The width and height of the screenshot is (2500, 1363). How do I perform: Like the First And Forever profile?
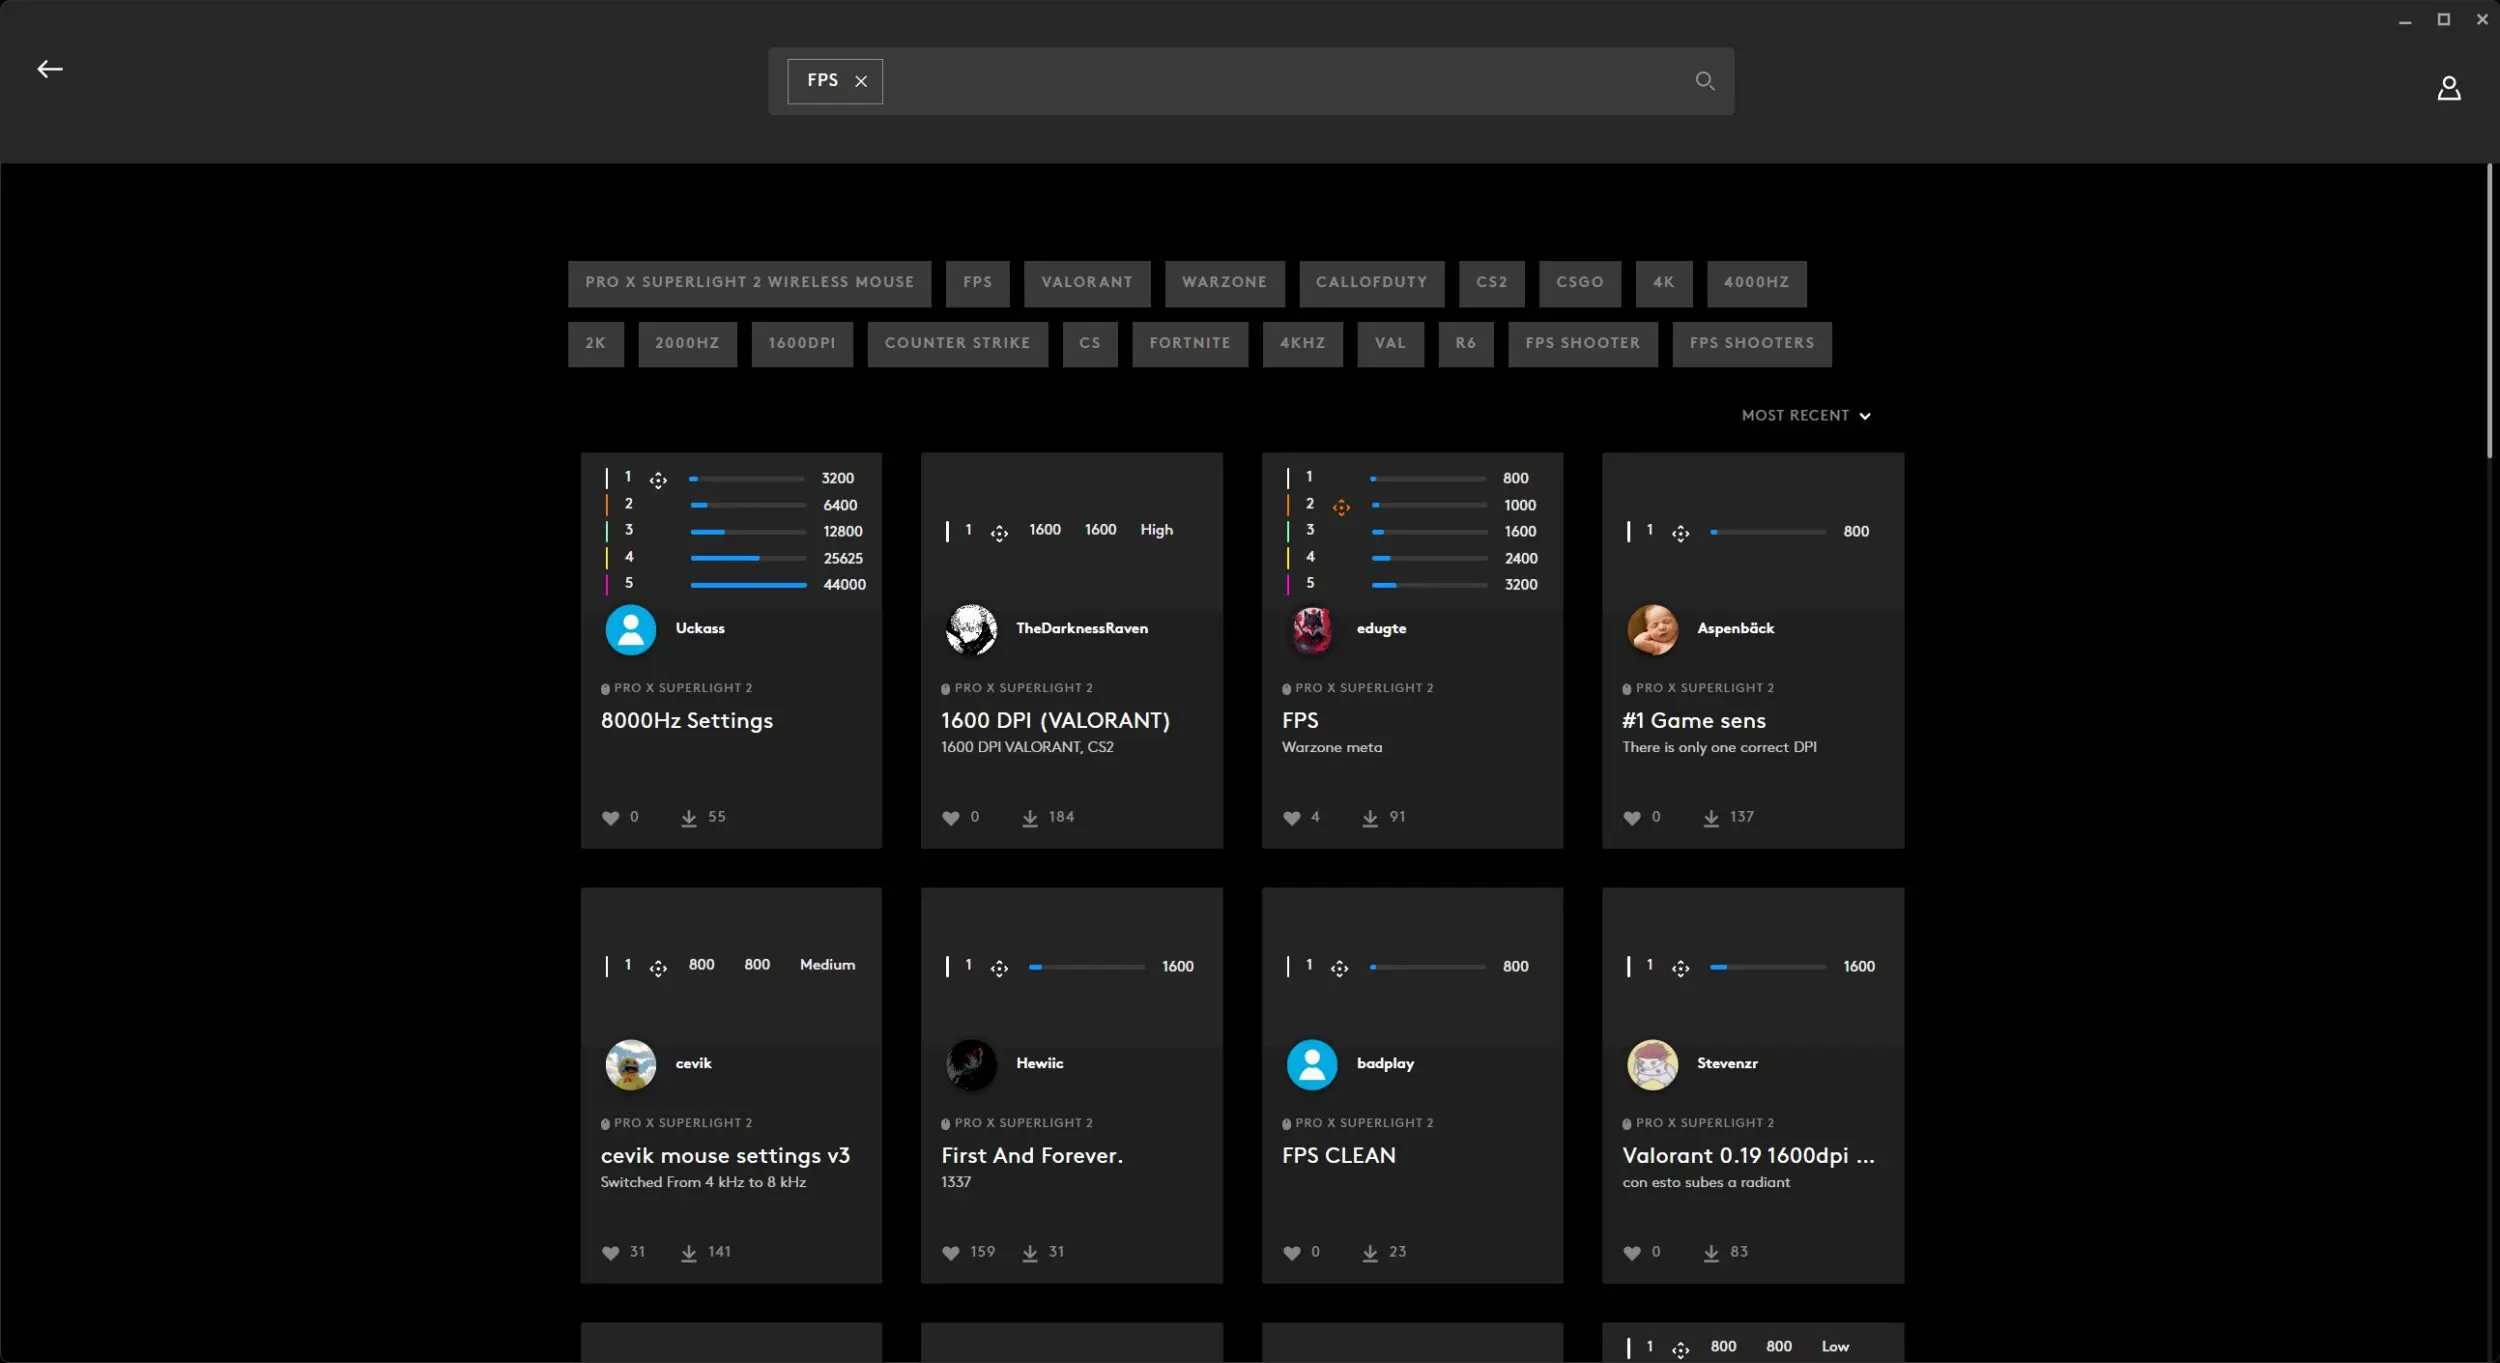click(x=951, y=1253)
